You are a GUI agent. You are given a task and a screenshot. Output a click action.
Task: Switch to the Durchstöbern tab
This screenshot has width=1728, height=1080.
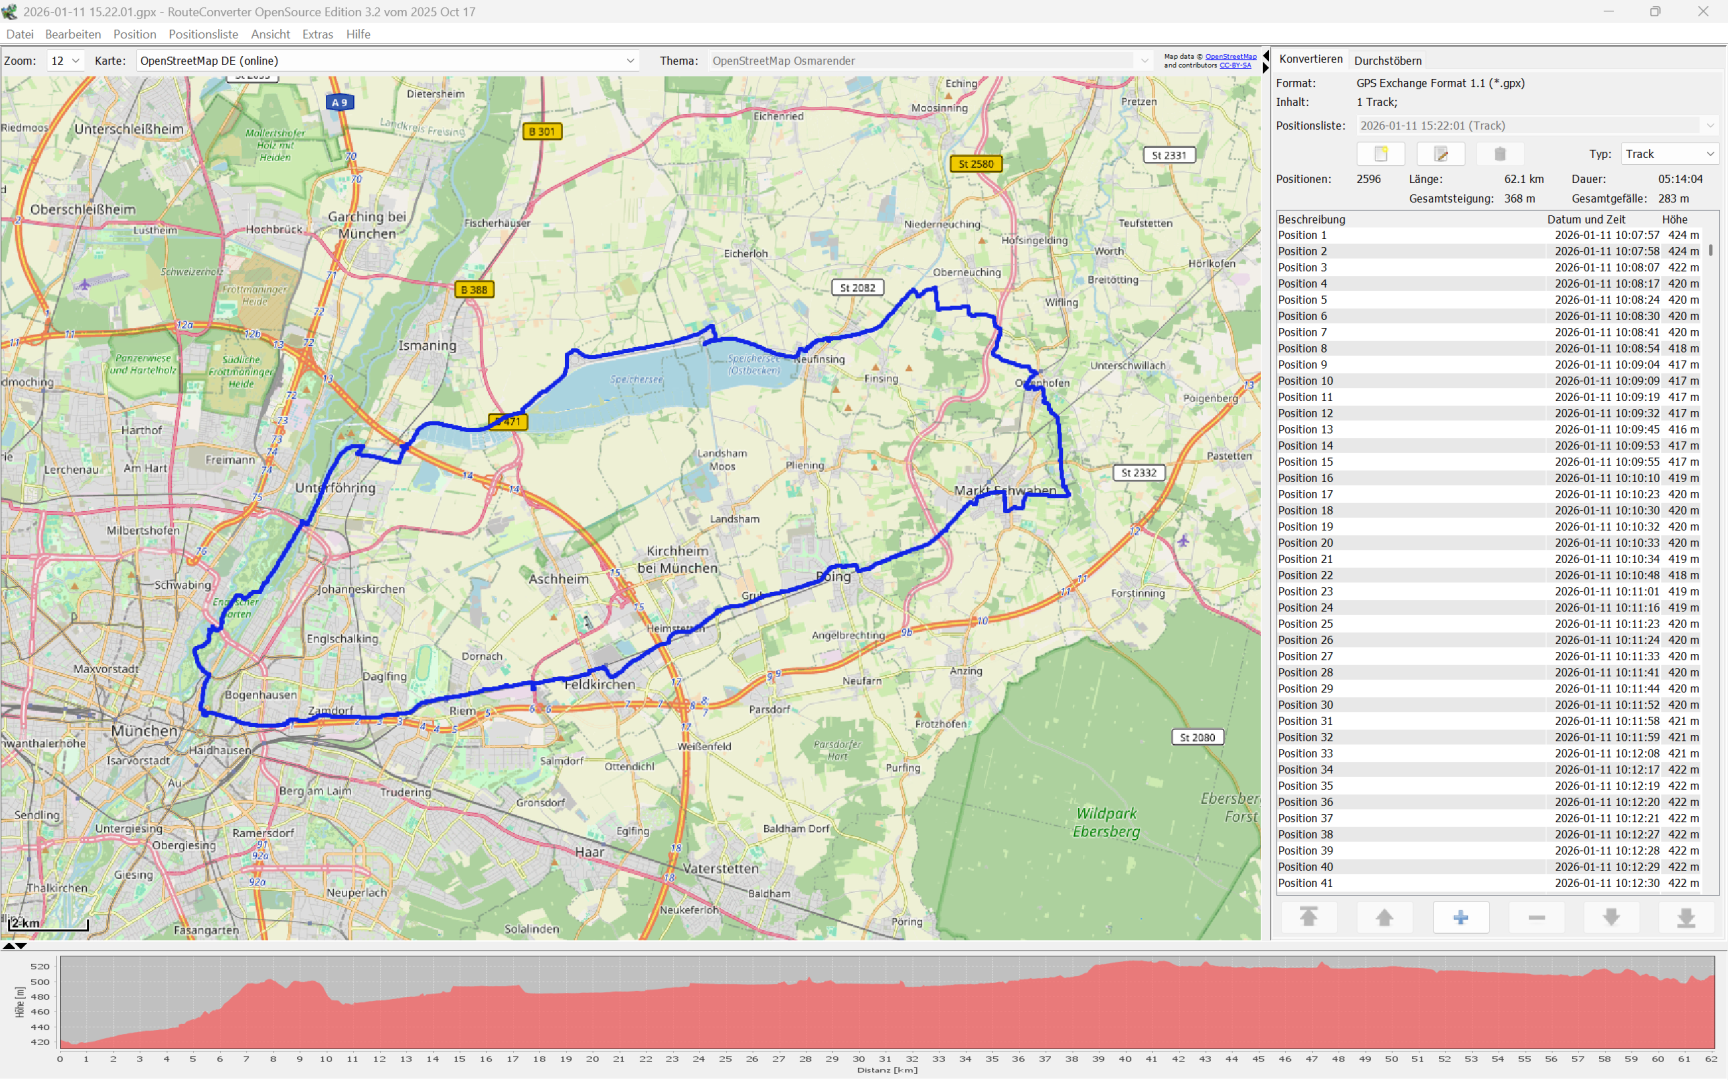click(1387, 61)
